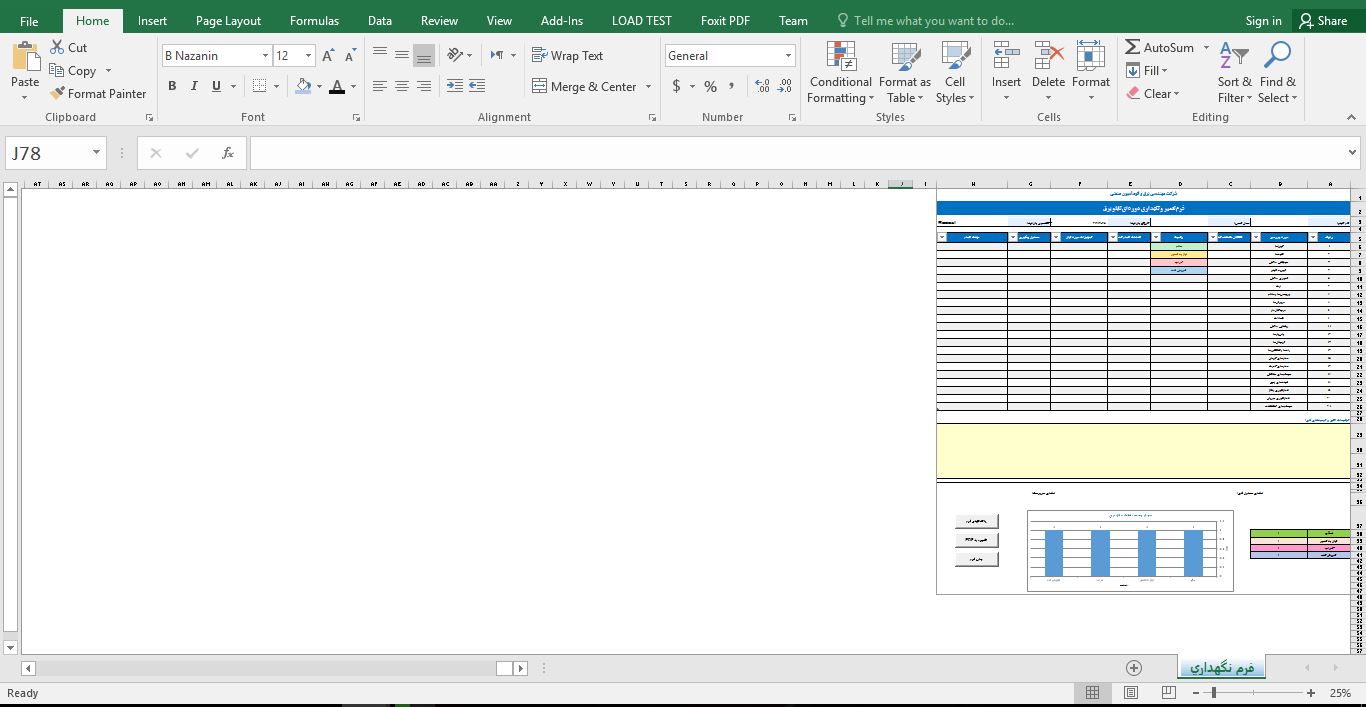The height and width of the screenshot is (707, 1366).
Task: Open the font color dropdown arrow
Action: [x=353, y=86]
